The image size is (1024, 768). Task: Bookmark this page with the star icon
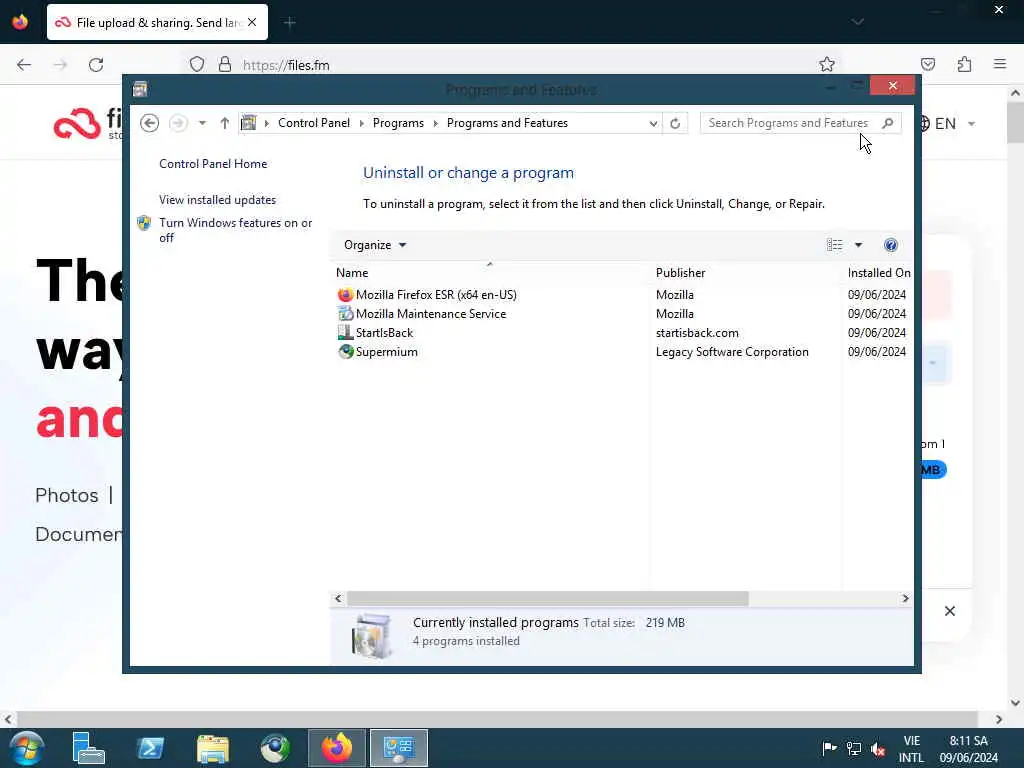827,64
